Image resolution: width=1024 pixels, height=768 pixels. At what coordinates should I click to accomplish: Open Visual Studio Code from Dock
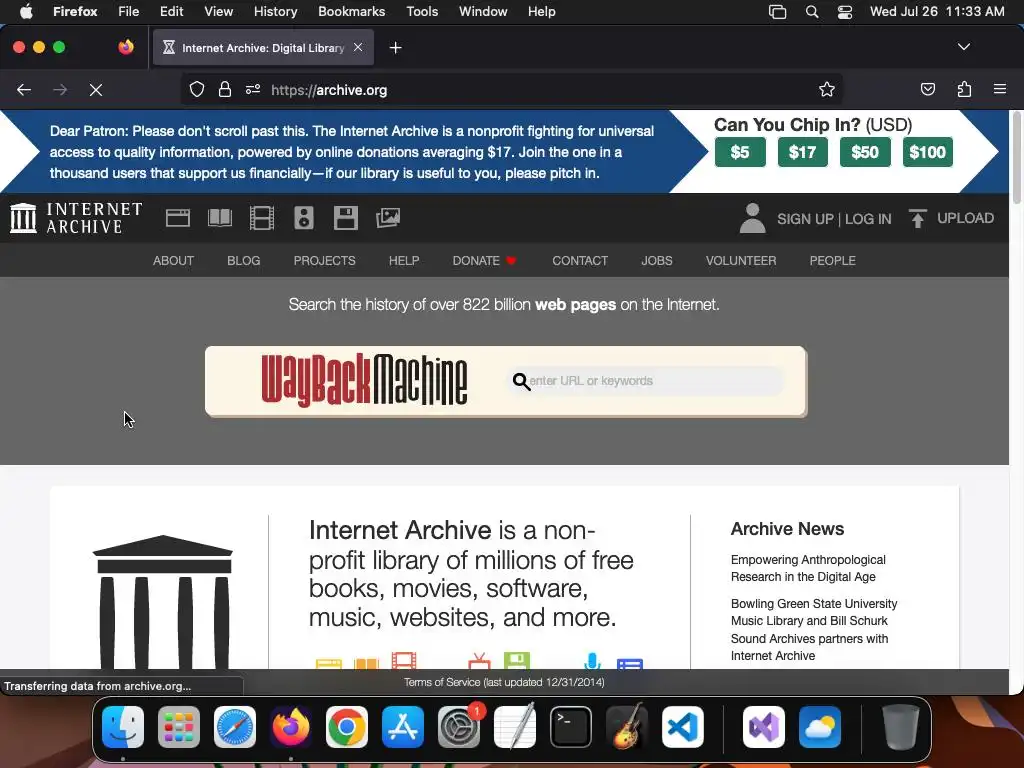[682, 727]
